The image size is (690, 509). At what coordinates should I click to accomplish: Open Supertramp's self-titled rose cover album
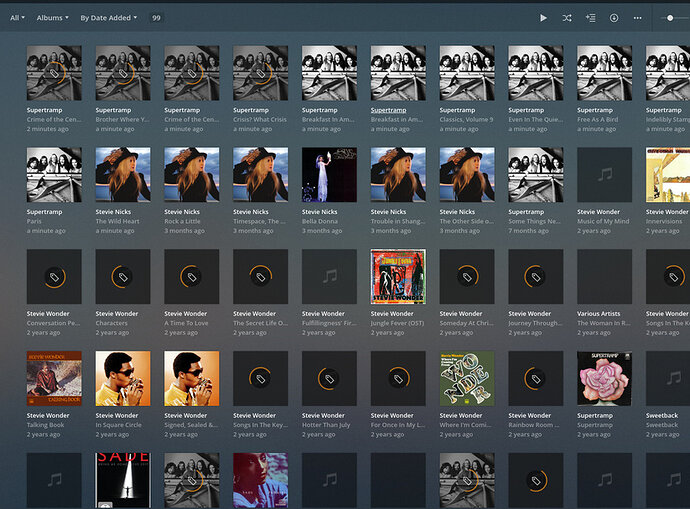(605, 378)
